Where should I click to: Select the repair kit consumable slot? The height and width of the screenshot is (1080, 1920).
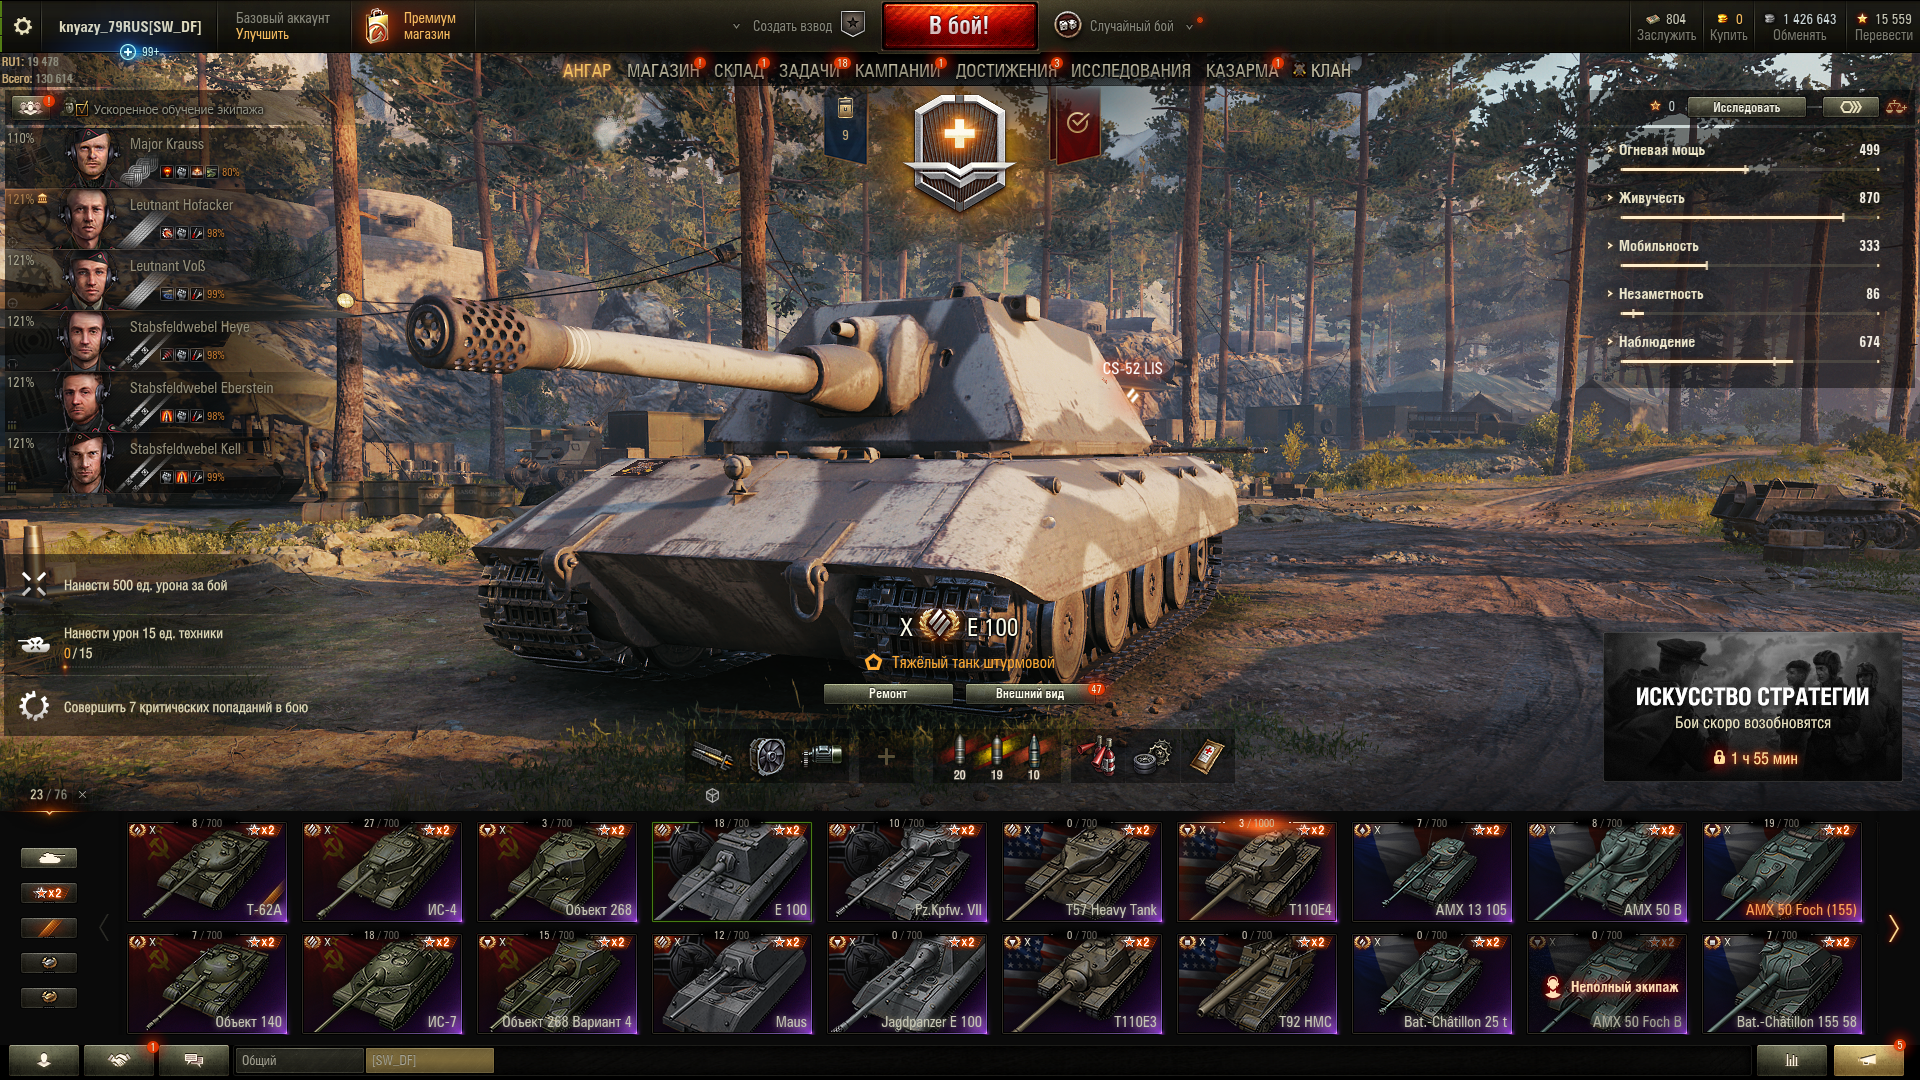pyautogui.click(x=1152, y=757)
